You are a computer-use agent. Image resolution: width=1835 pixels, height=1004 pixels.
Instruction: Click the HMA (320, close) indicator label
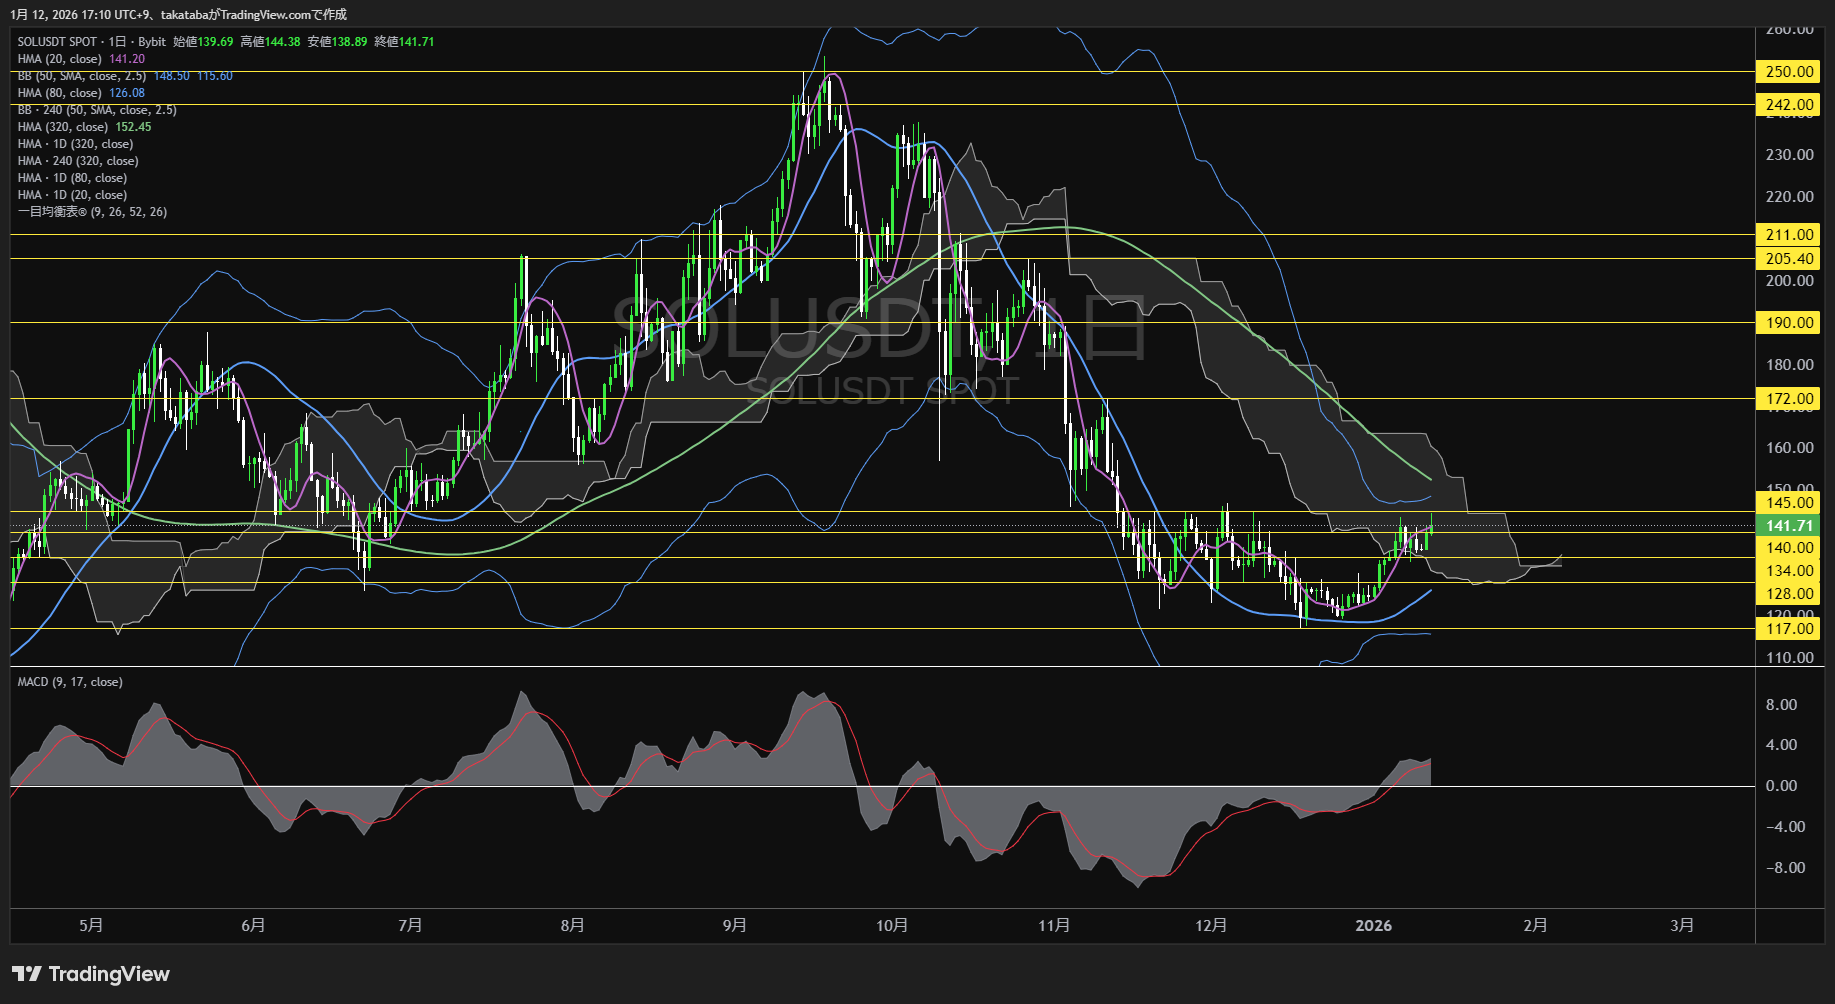click(x=62, y=127)
